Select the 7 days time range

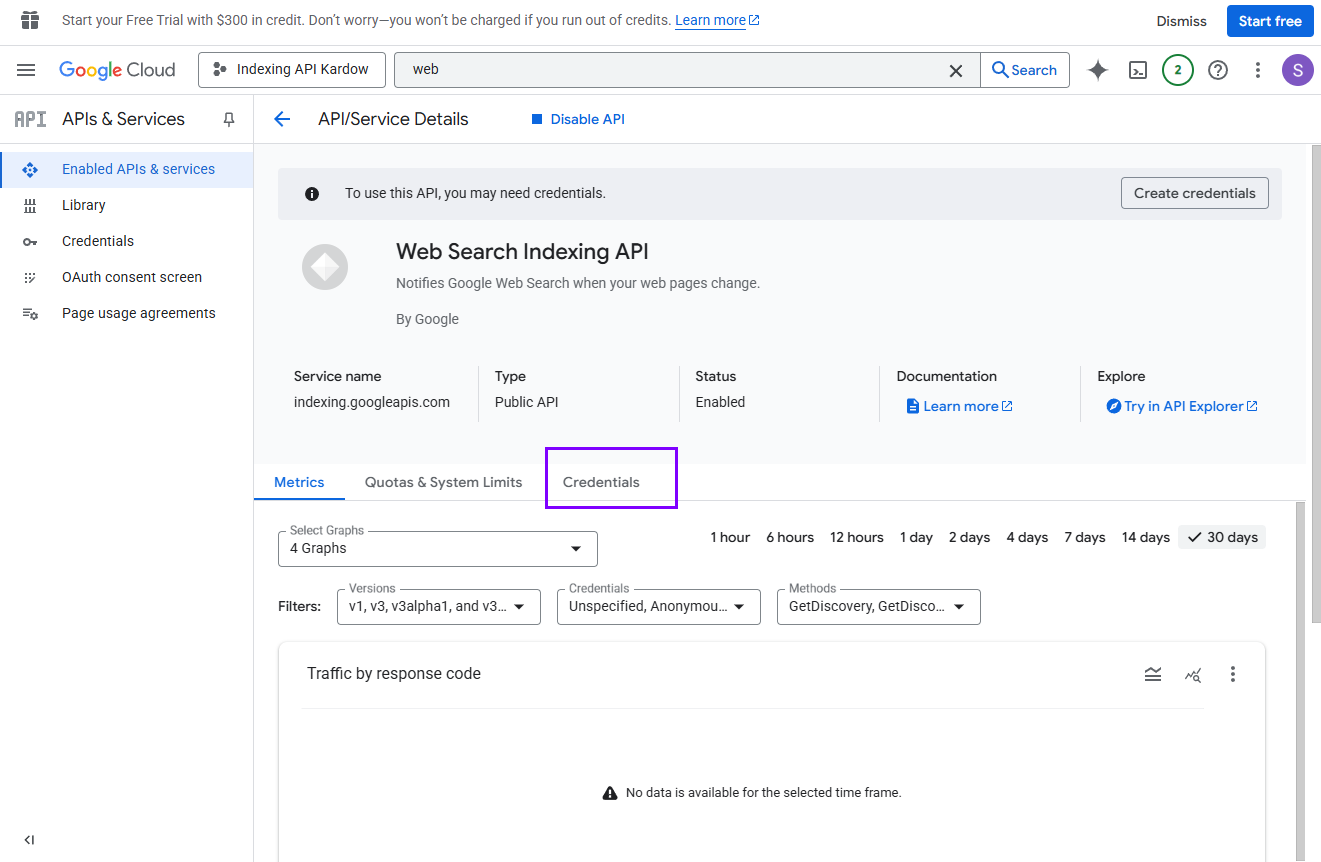click(1082, 537)
